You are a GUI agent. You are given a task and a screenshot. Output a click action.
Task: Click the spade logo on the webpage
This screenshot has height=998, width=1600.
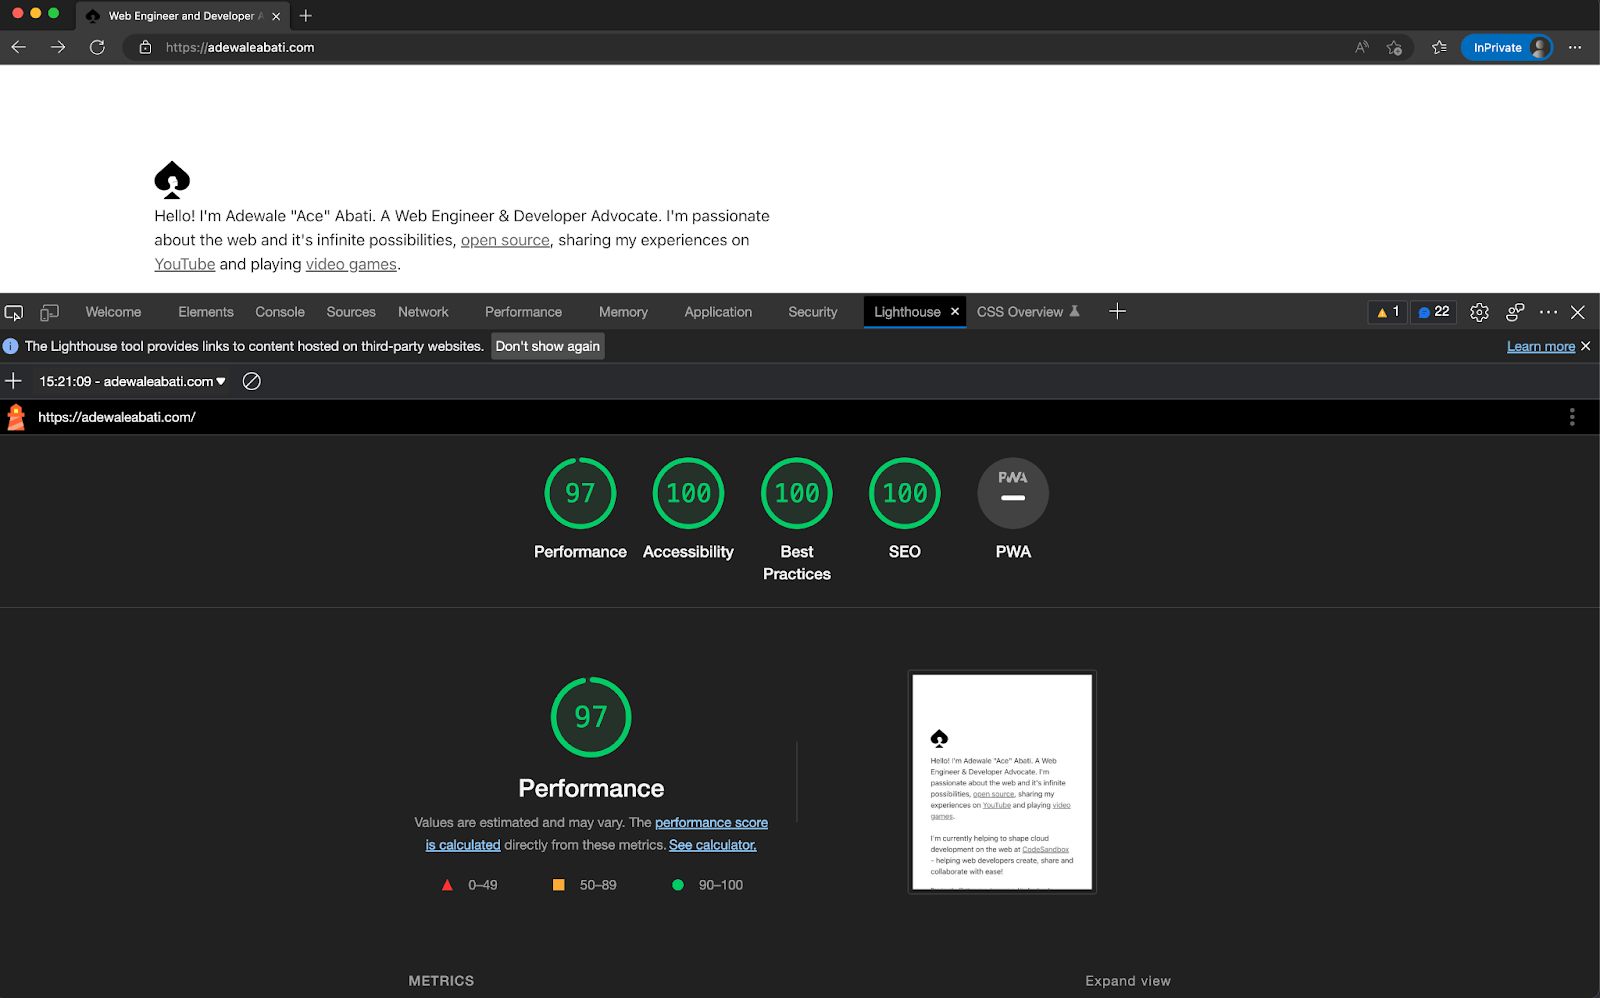point(172,180)
